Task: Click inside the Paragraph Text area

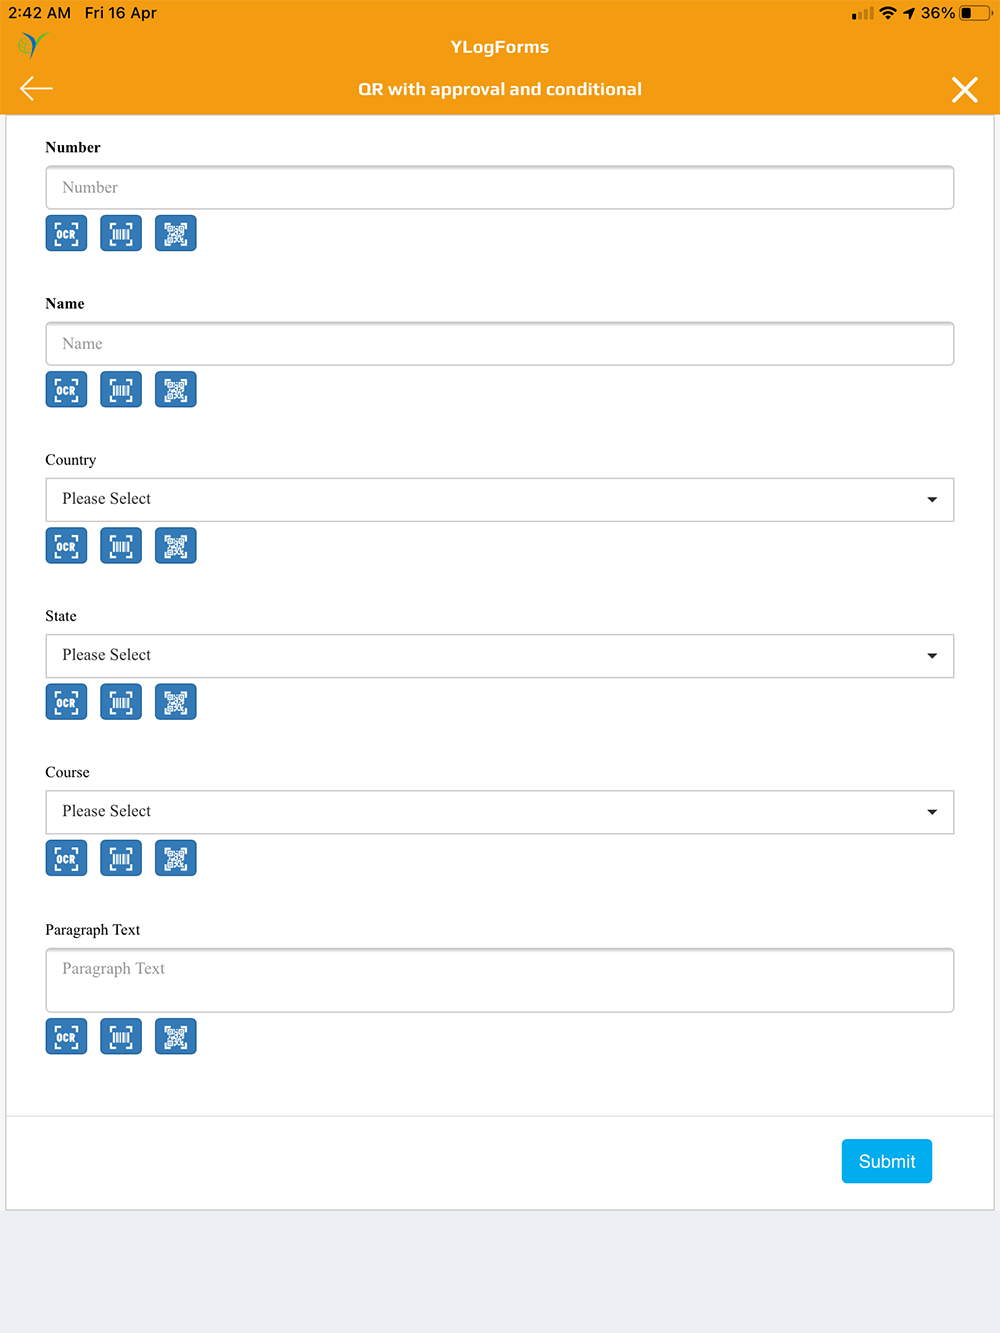Action: tap(500, 980)
